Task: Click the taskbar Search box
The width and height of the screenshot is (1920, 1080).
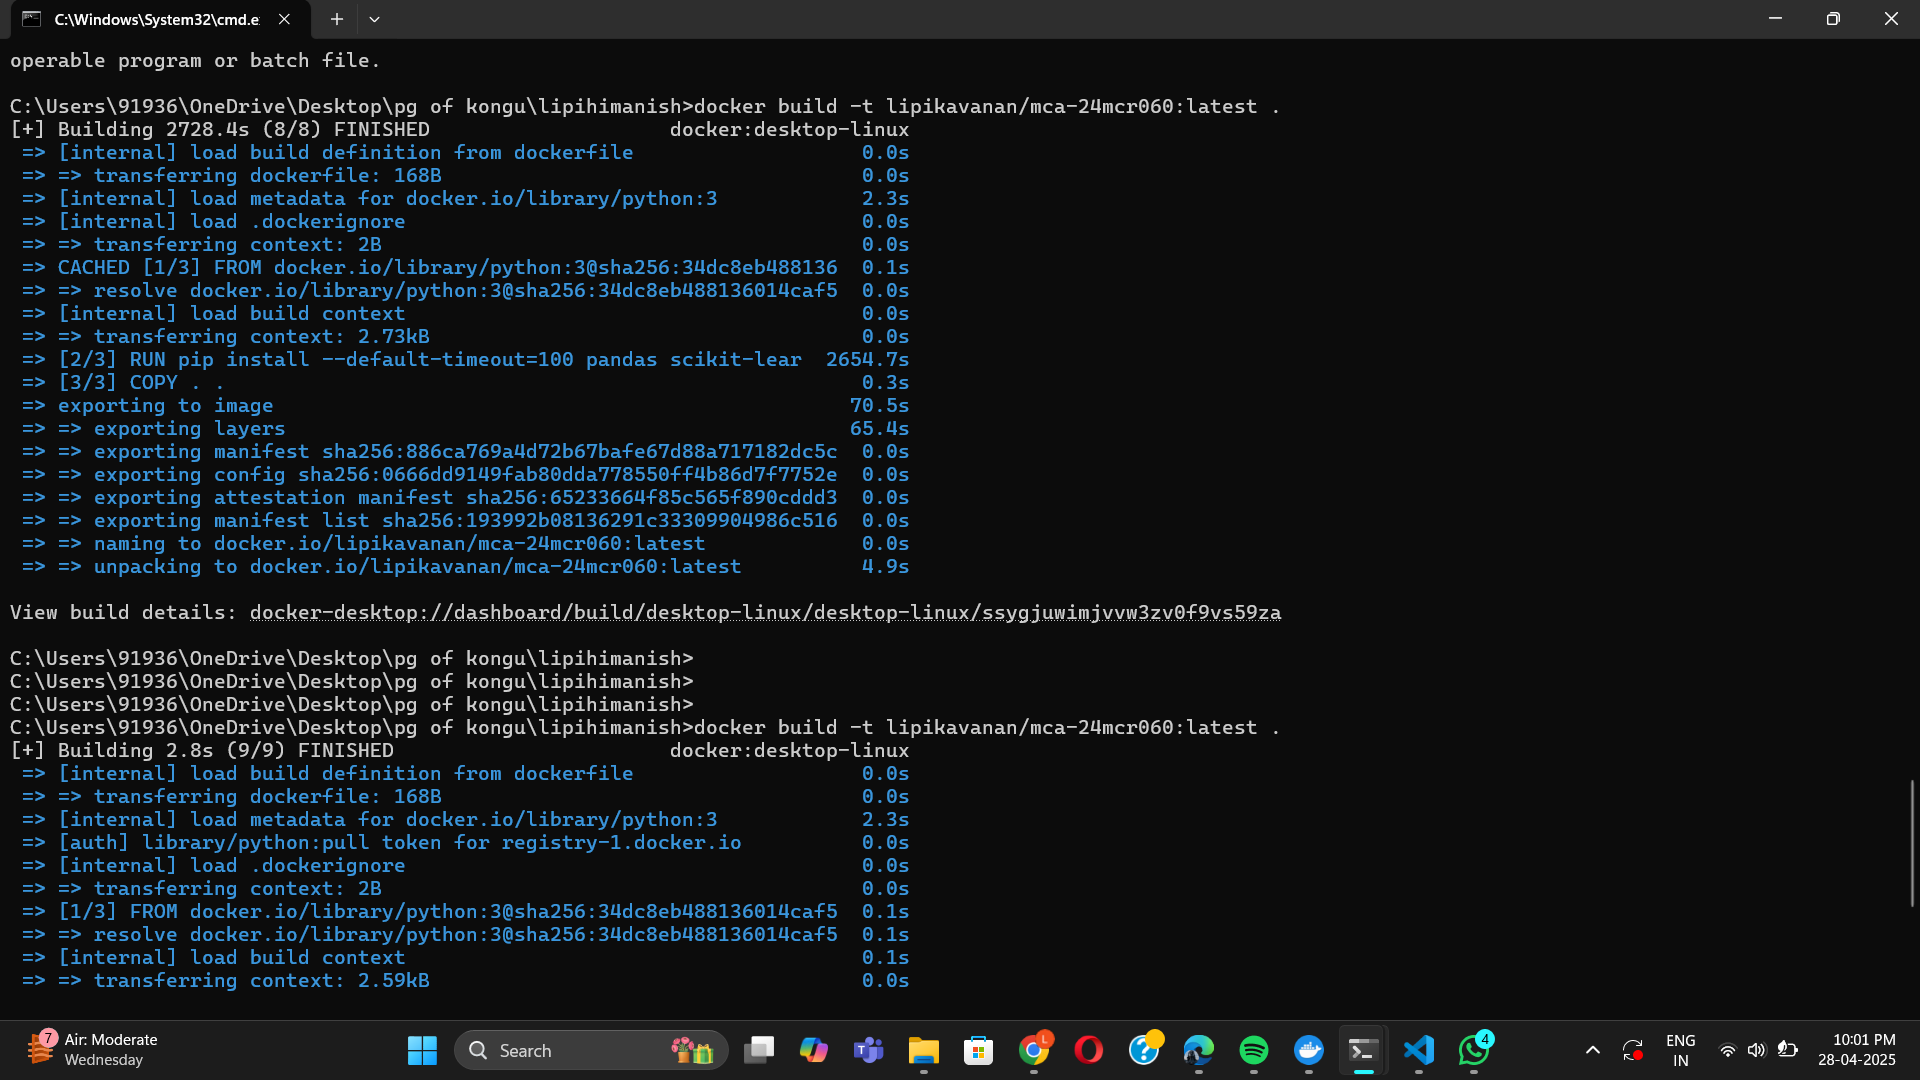Action: 591,1050
